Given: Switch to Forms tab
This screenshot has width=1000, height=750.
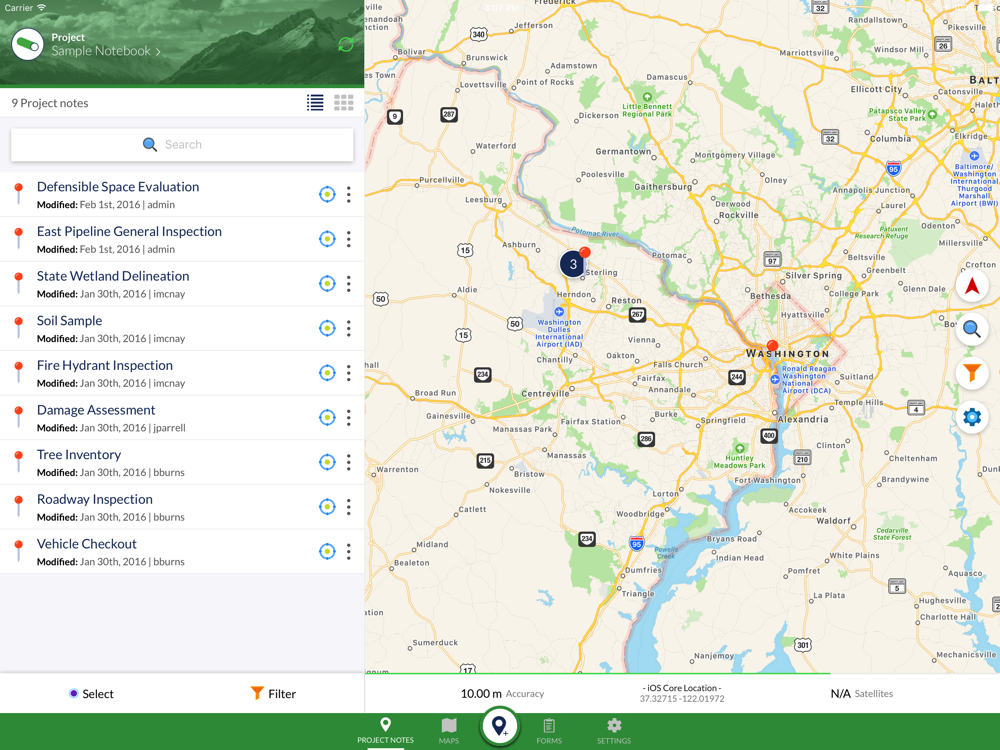Looking at the screenshot, I should [x=549, y=731].
